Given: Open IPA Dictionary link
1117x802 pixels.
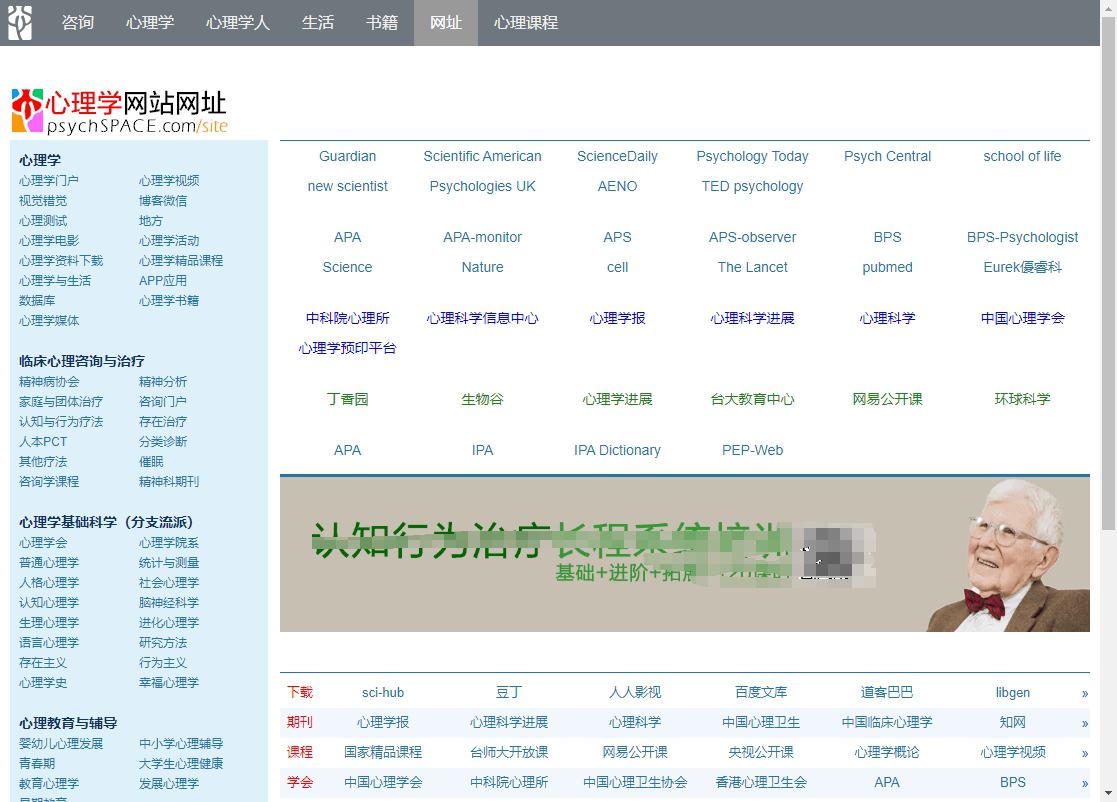Looking at the screenshot, I should (618, 450).
